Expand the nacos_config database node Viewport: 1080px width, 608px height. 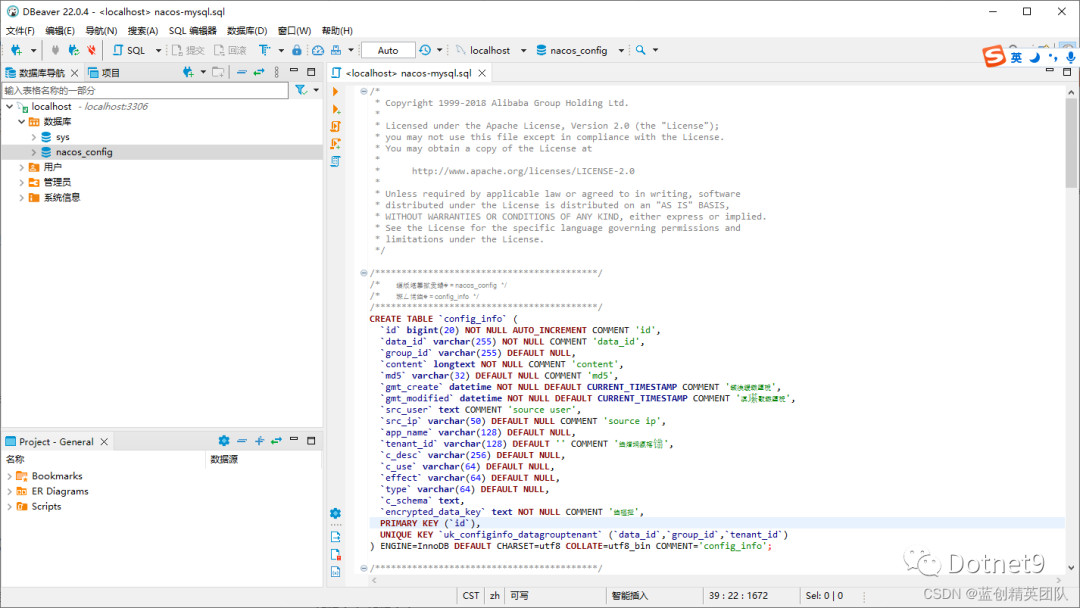tap(34, 152)
